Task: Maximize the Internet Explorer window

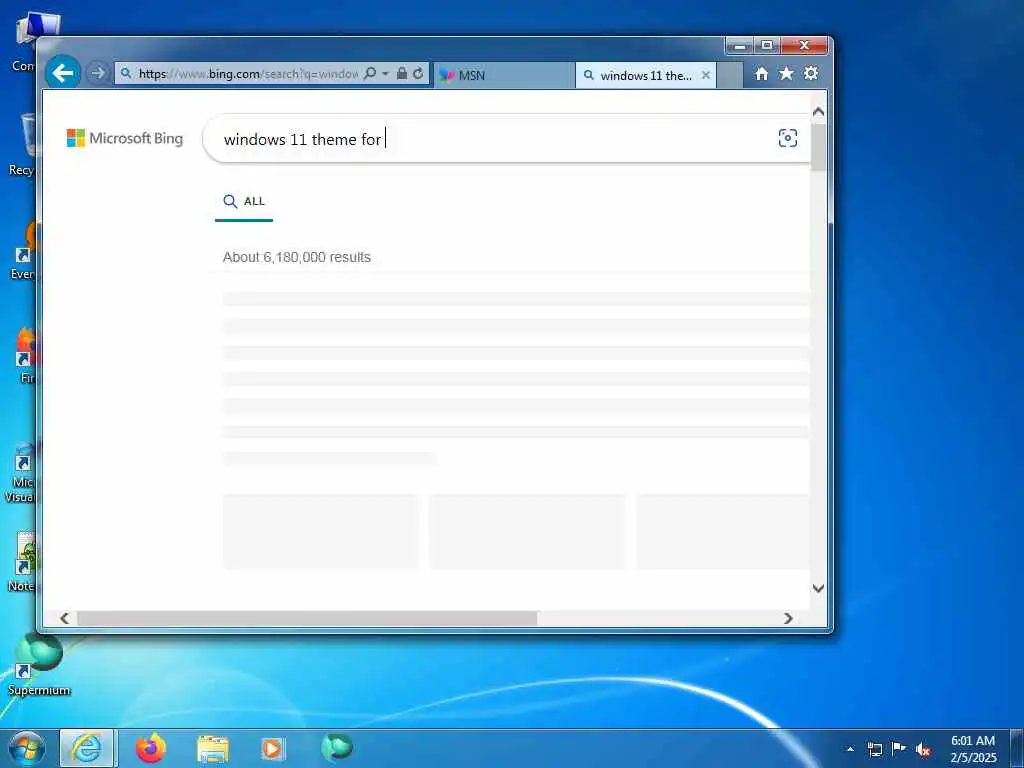Action: point(767,46)
